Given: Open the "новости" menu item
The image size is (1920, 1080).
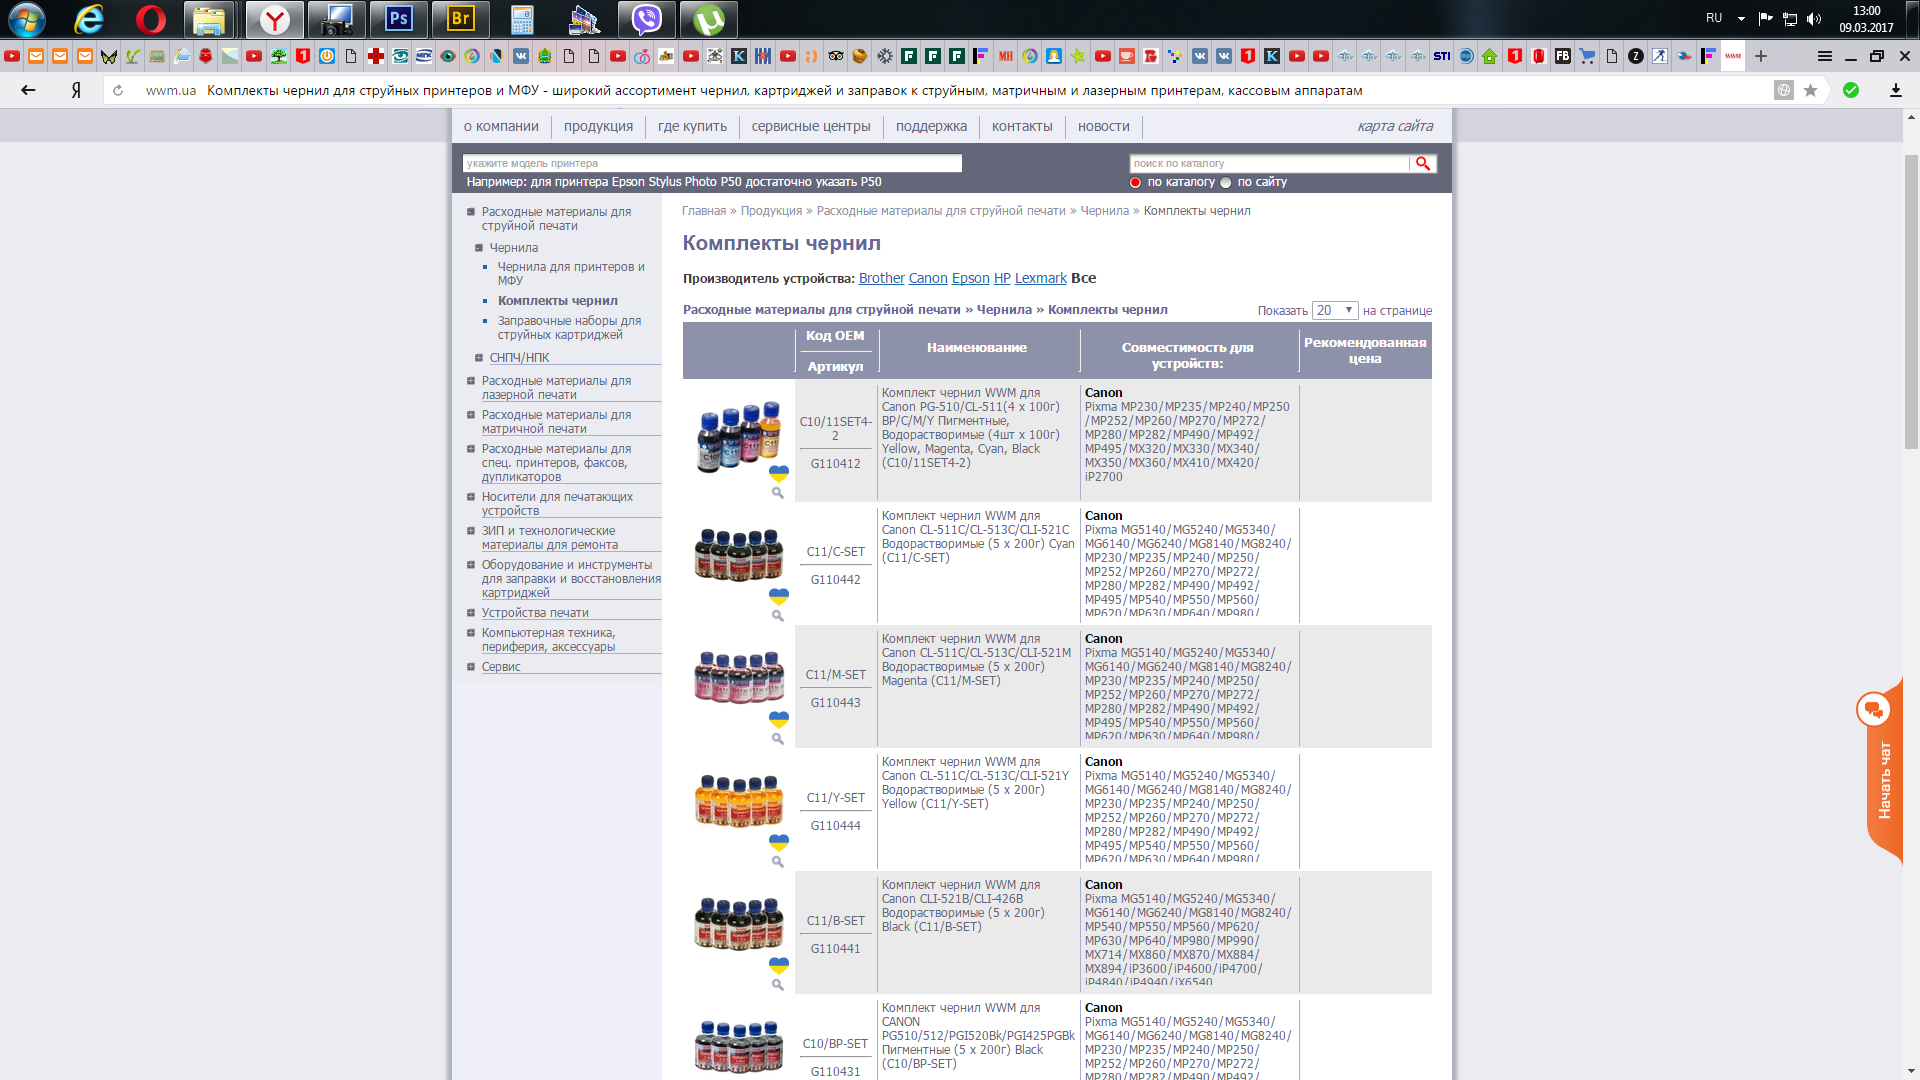Looking at the screenshot, I should pos(1103,126).
